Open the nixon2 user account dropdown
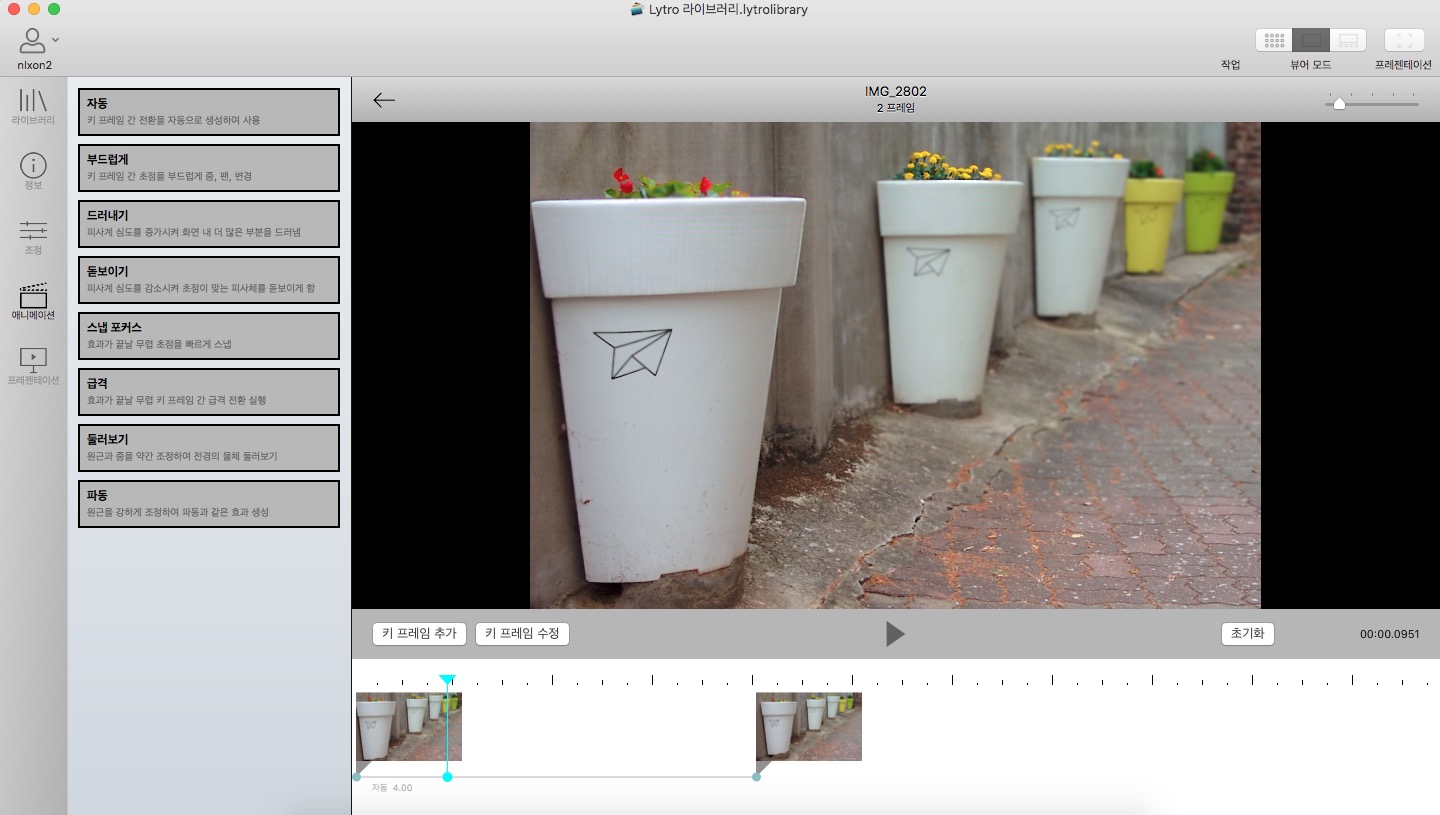Screen dimensions: 1440x815 (39, 41)
